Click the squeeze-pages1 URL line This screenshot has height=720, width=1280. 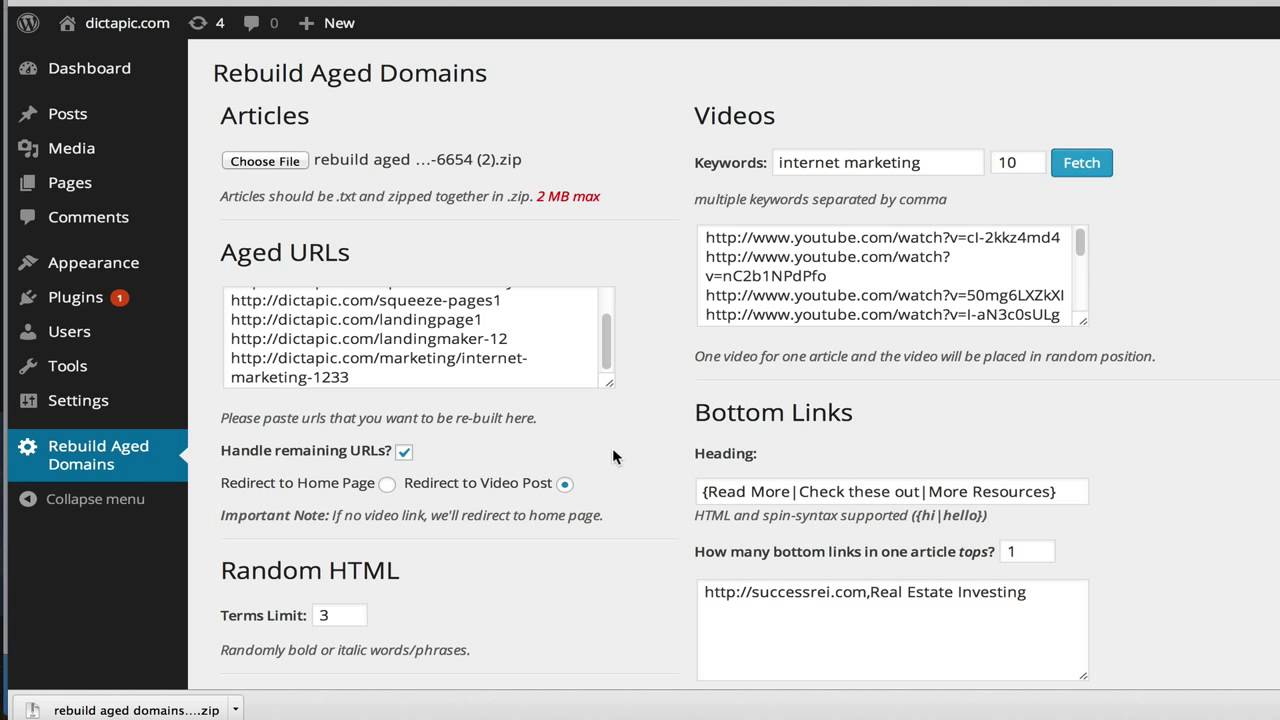pos(365,300)
